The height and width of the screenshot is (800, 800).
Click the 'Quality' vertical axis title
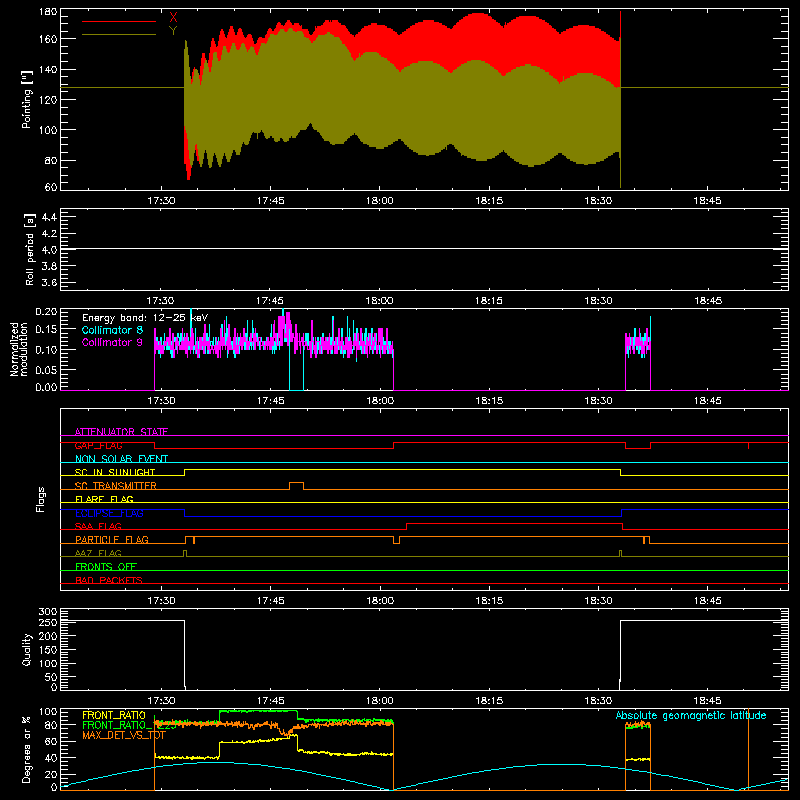click(27, 649)
